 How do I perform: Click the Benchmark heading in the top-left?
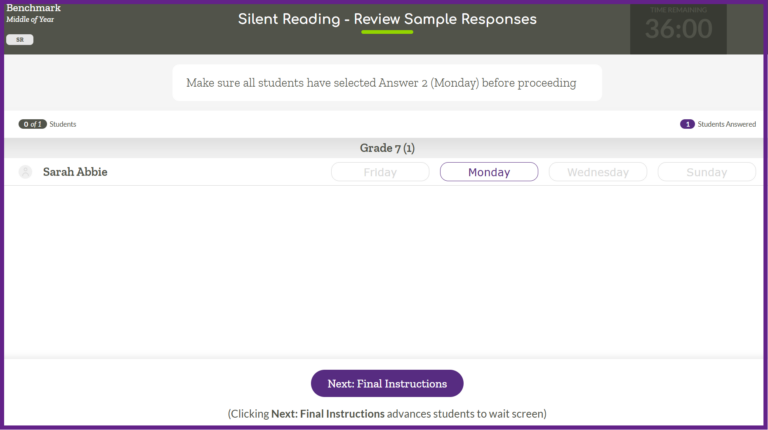coord(33,8)
